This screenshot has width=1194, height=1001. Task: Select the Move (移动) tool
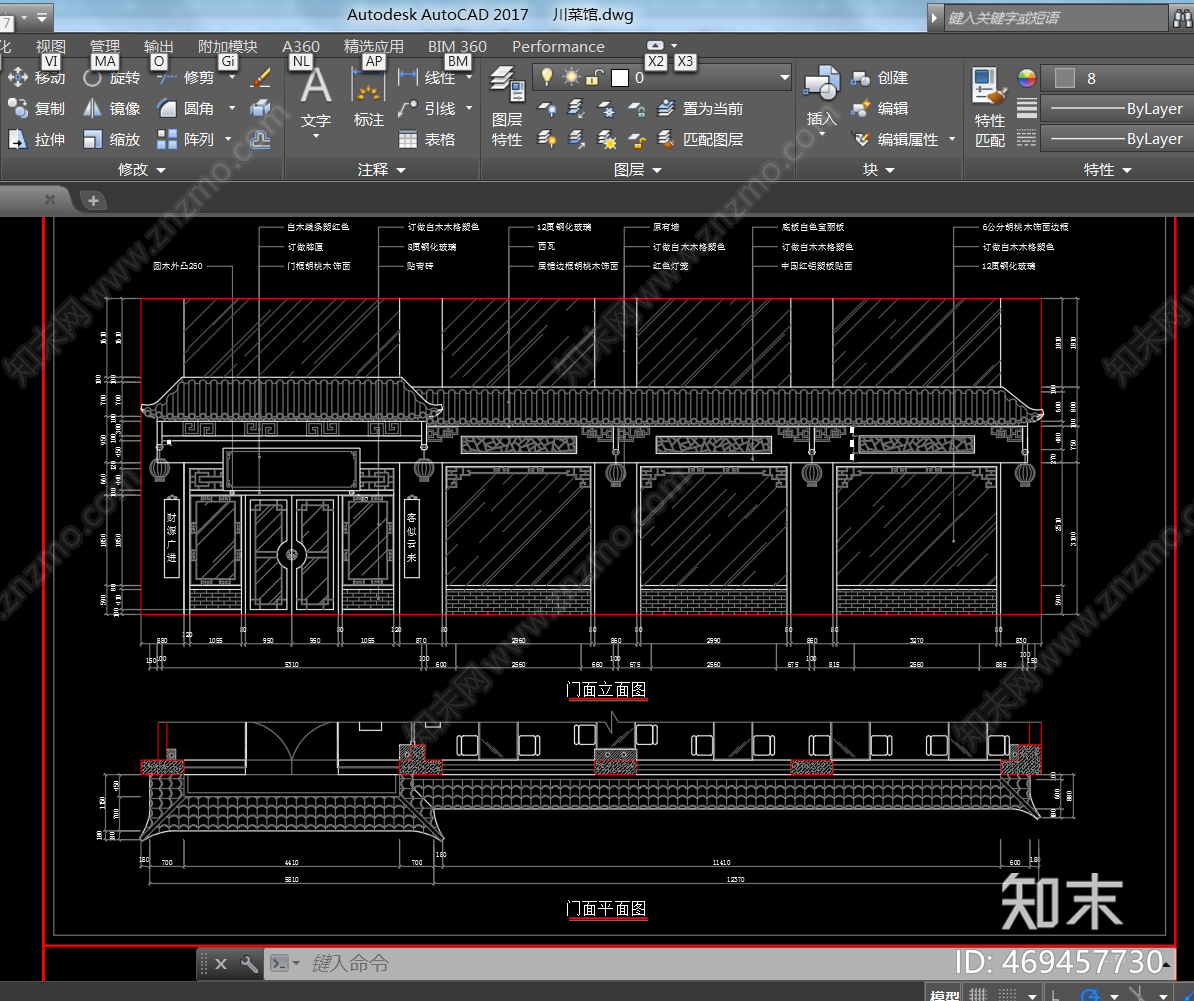click(x=37, y=78)
